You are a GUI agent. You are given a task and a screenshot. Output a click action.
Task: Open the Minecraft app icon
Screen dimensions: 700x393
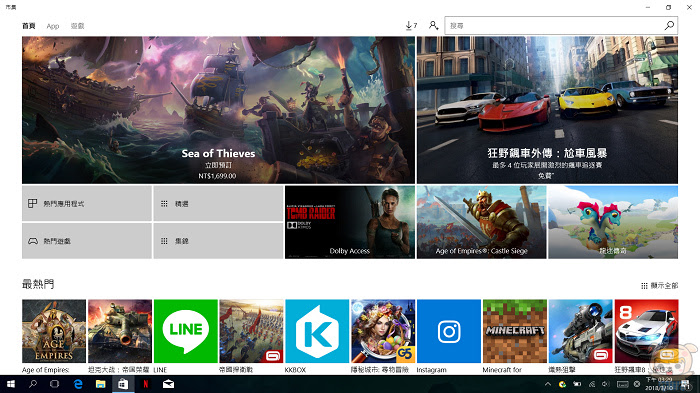coord(515,331)
